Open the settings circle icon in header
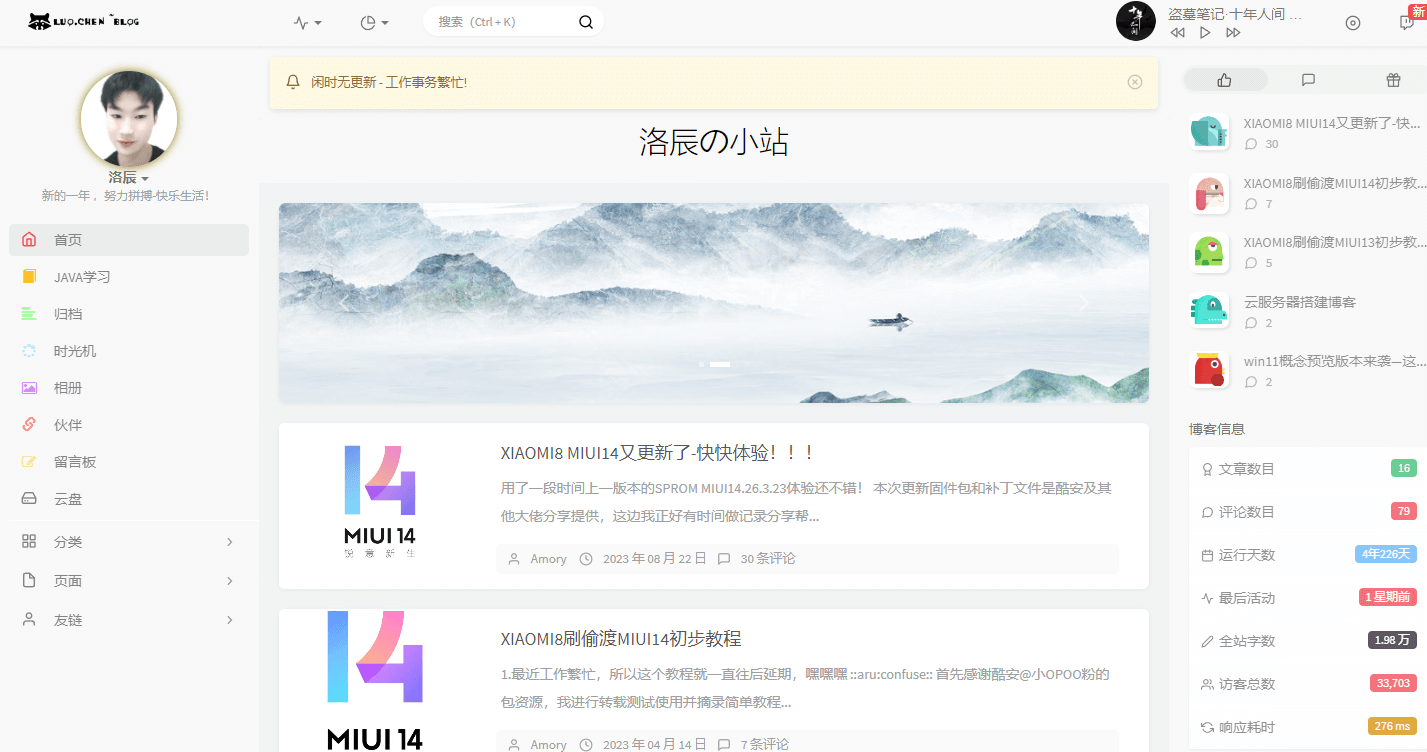Image resolution: width=1427 pixels, height=752 pixels. pyautogui.click(x=1353, y=23)
